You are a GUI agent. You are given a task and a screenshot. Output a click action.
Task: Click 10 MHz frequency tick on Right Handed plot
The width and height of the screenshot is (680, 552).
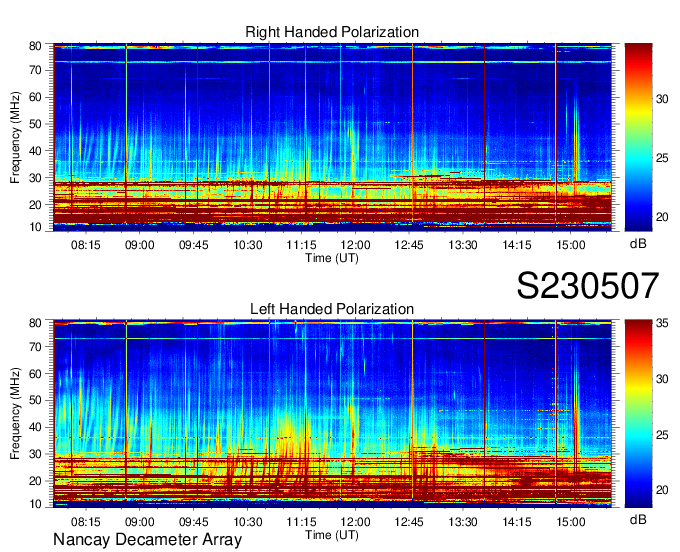[35, 227]
